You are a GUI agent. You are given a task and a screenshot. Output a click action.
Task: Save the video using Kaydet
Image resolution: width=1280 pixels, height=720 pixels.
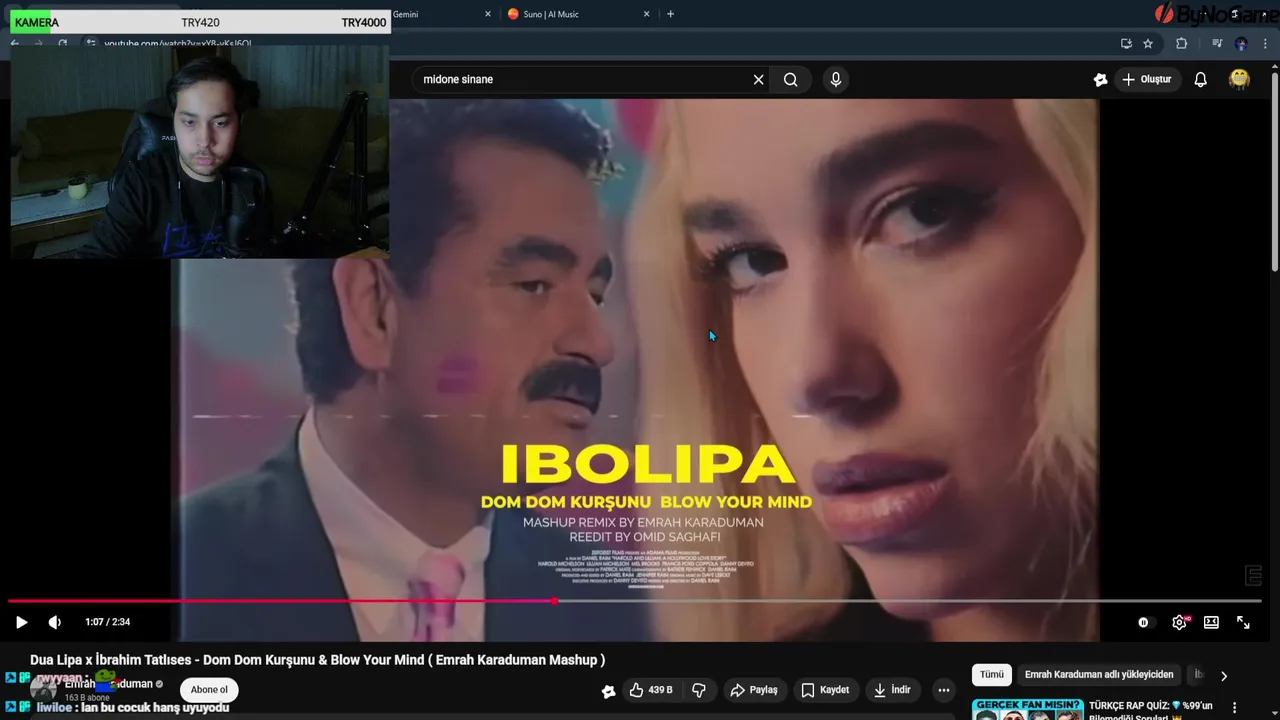(825, 690)
